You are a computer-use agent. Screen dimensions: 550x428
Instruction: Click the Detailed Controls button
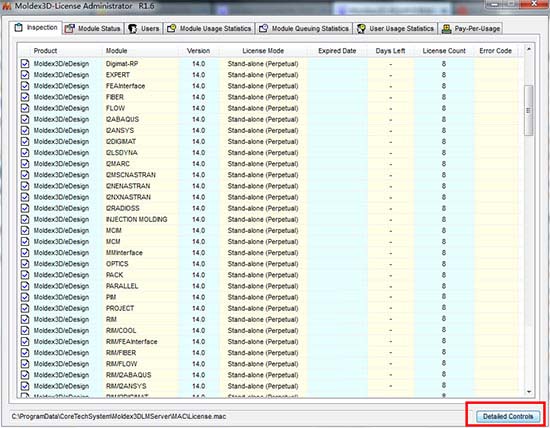tap(508, 416)
